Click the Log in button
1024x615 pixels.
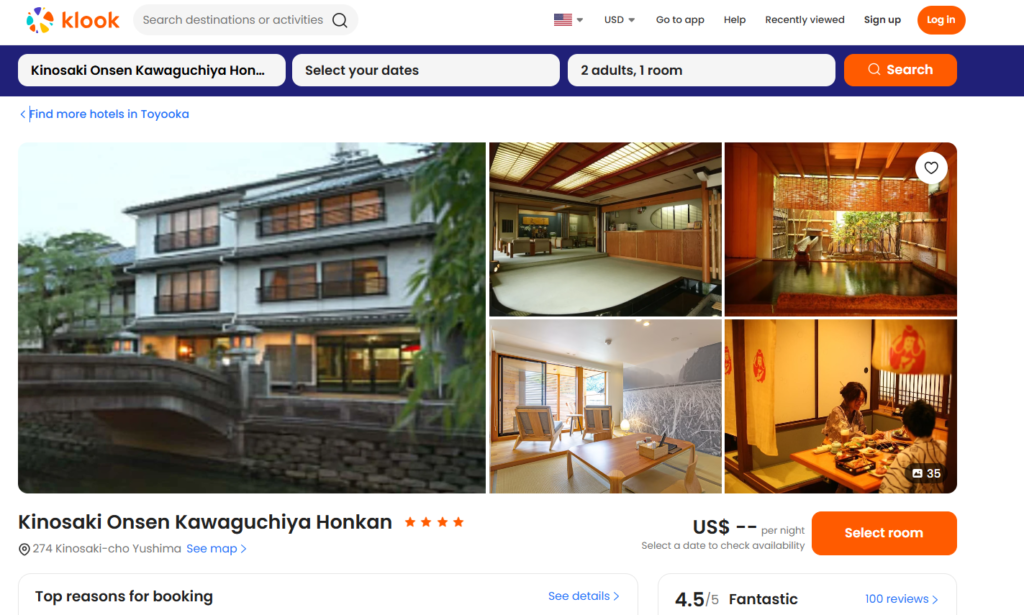tap(940, 20)
